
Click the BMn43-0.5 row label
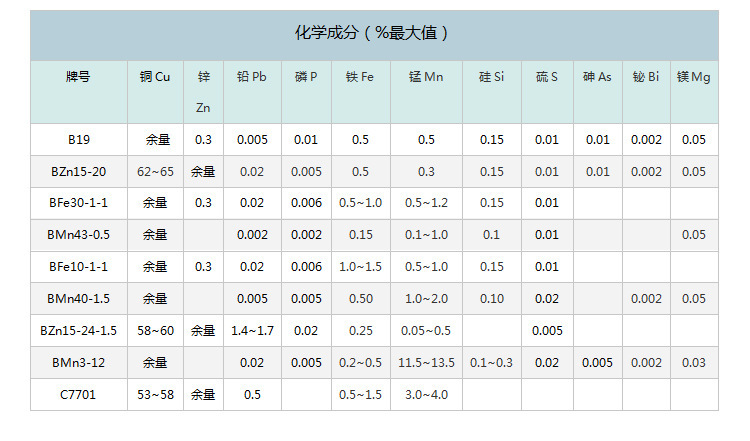tap(79, 235)
